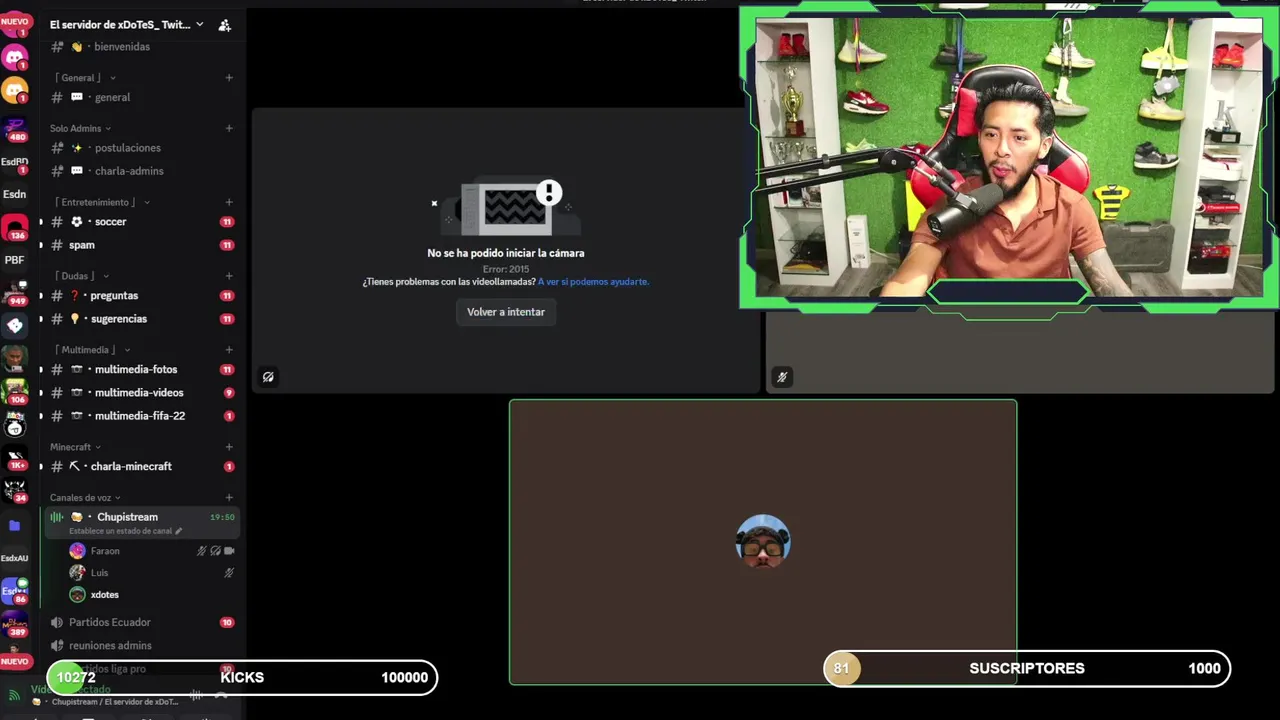The height and width of the screenshot is (720, 1280).
Task: Open the top NUEVO unread indicator
Action: click(15, 21)
